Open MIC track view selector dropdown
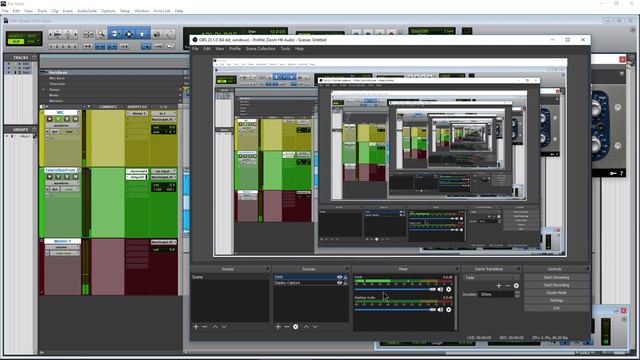Screen dimensions: 640x360 click(x=62, y=126)
